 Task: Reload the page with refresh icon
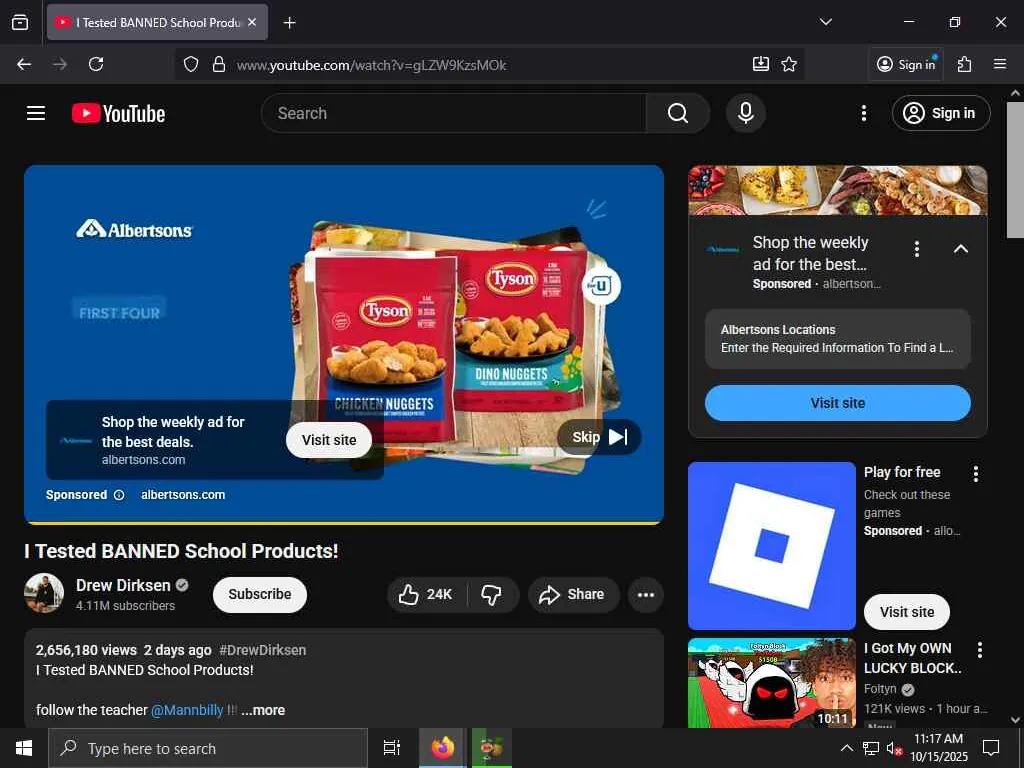pos(96,64)
